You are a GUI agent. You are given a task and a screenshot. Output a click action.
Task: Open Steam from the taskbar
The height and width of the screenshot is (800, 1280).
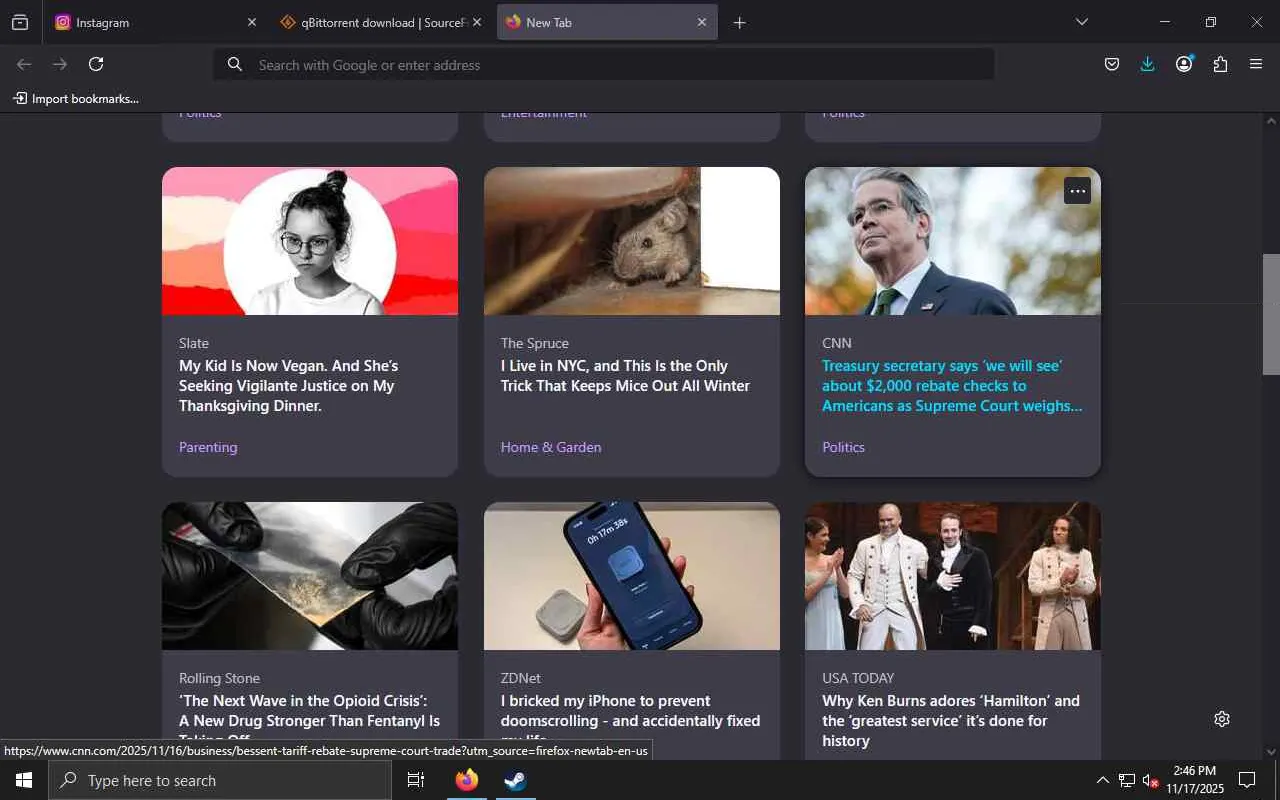[515, 780]
